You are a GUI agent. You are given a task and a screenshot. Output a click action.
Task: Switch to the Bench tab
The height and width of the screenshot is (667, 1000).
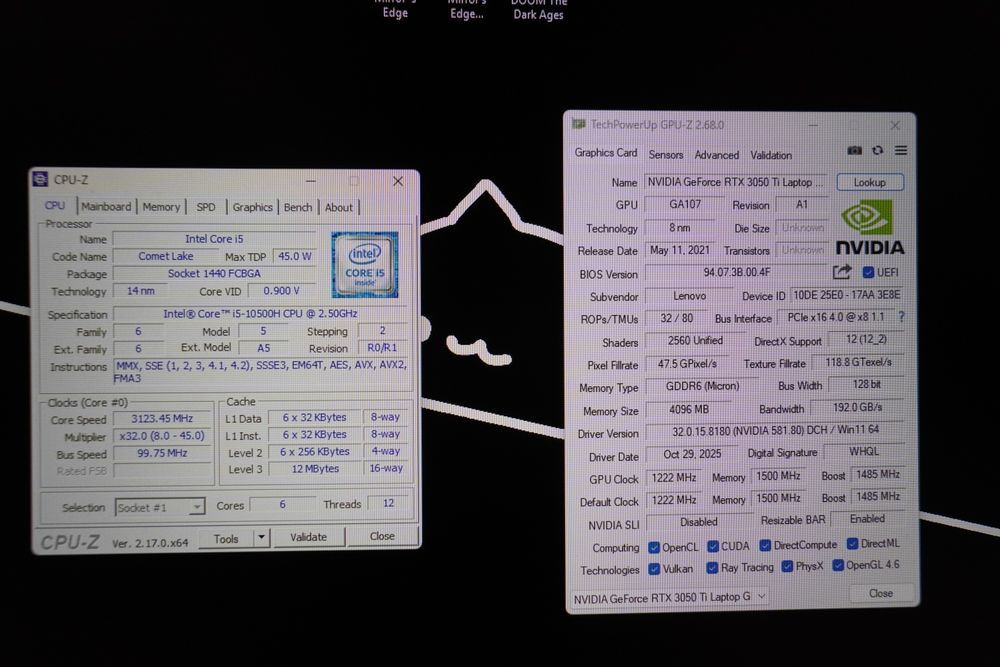(298, 207)
